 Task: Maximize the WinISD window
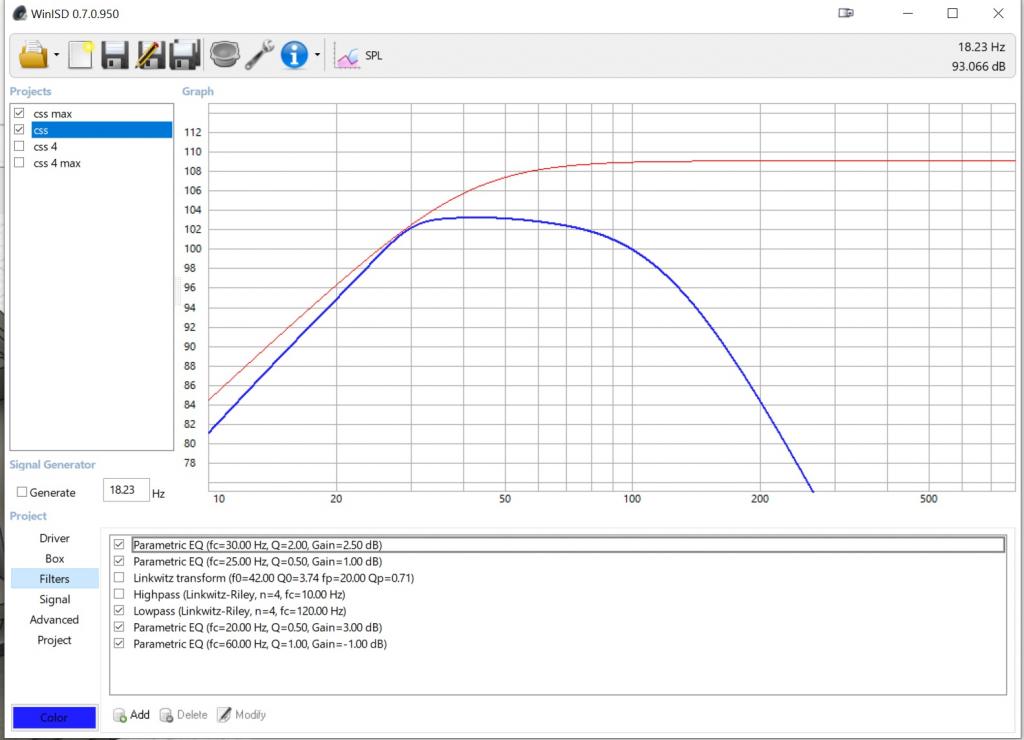tap(953, 13)
